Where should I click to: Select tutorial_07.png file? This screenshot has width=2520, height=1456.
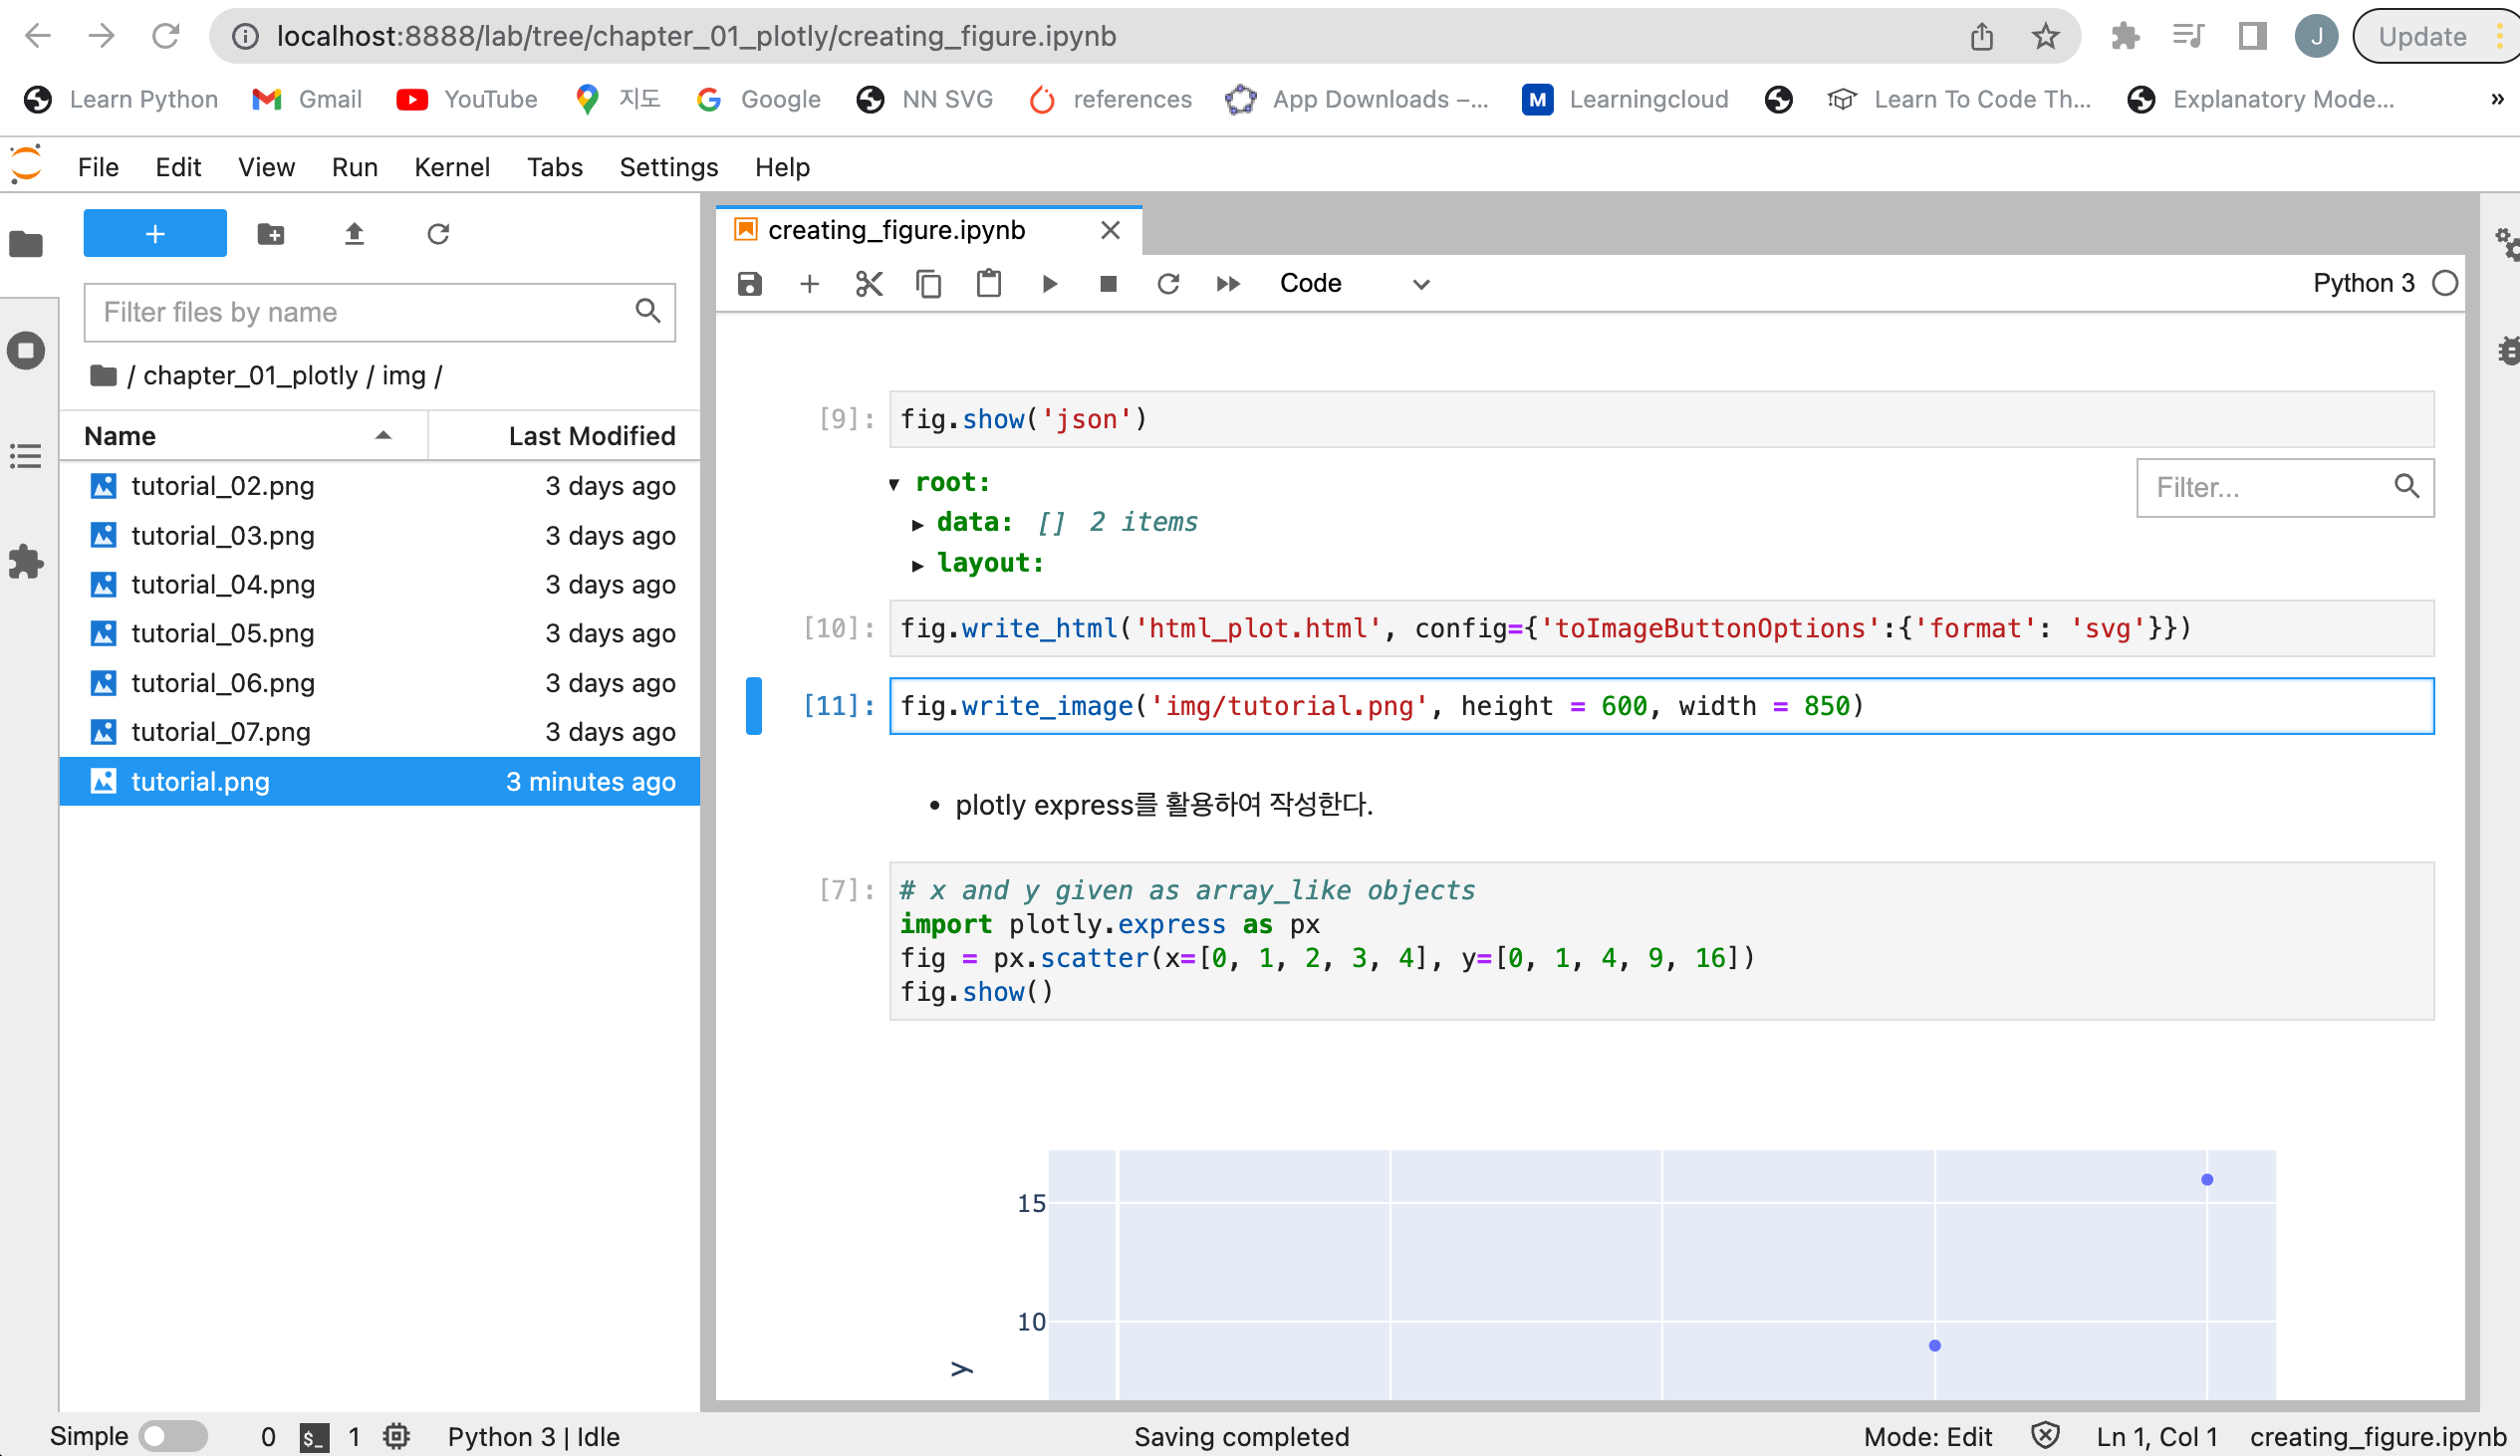380,732
